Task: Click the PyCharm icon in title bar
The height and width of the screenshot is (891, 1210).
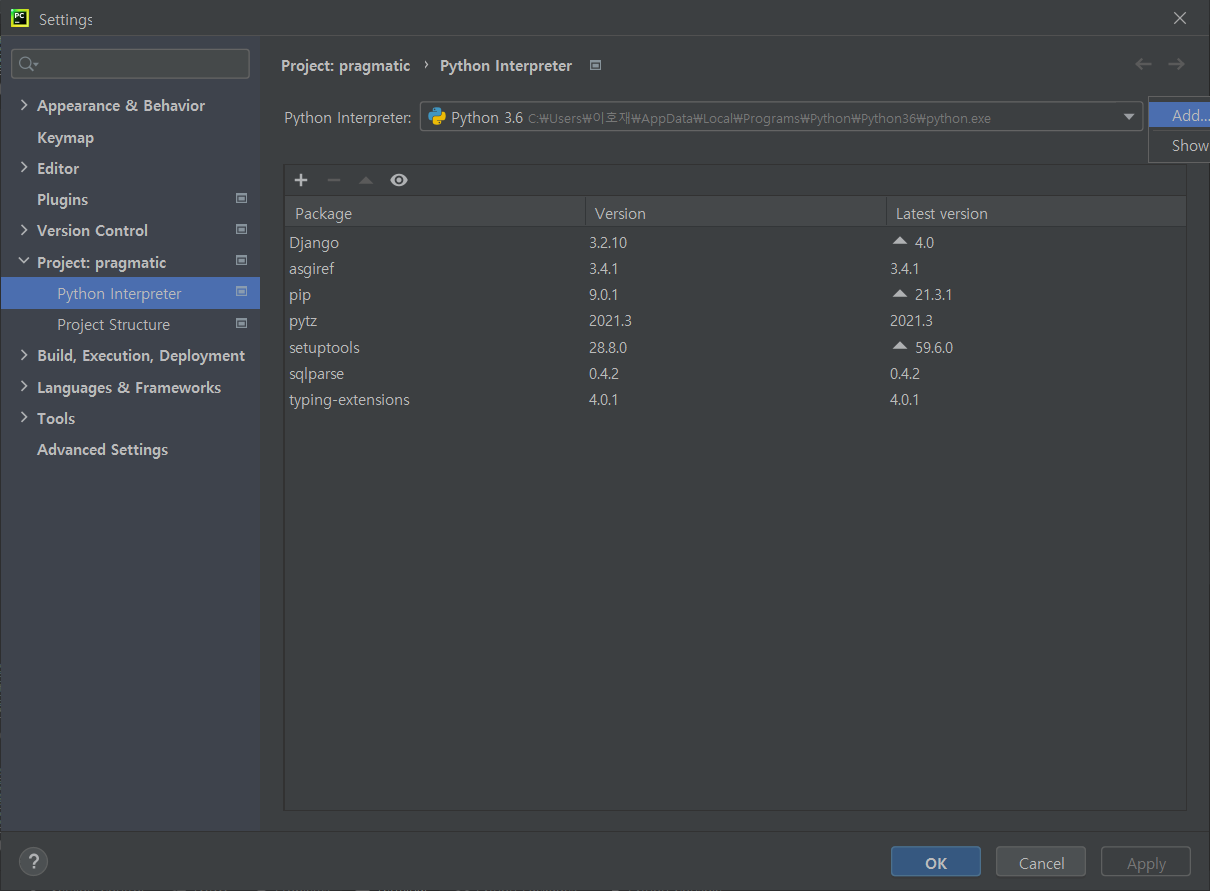Action: (x=19, y=18)
